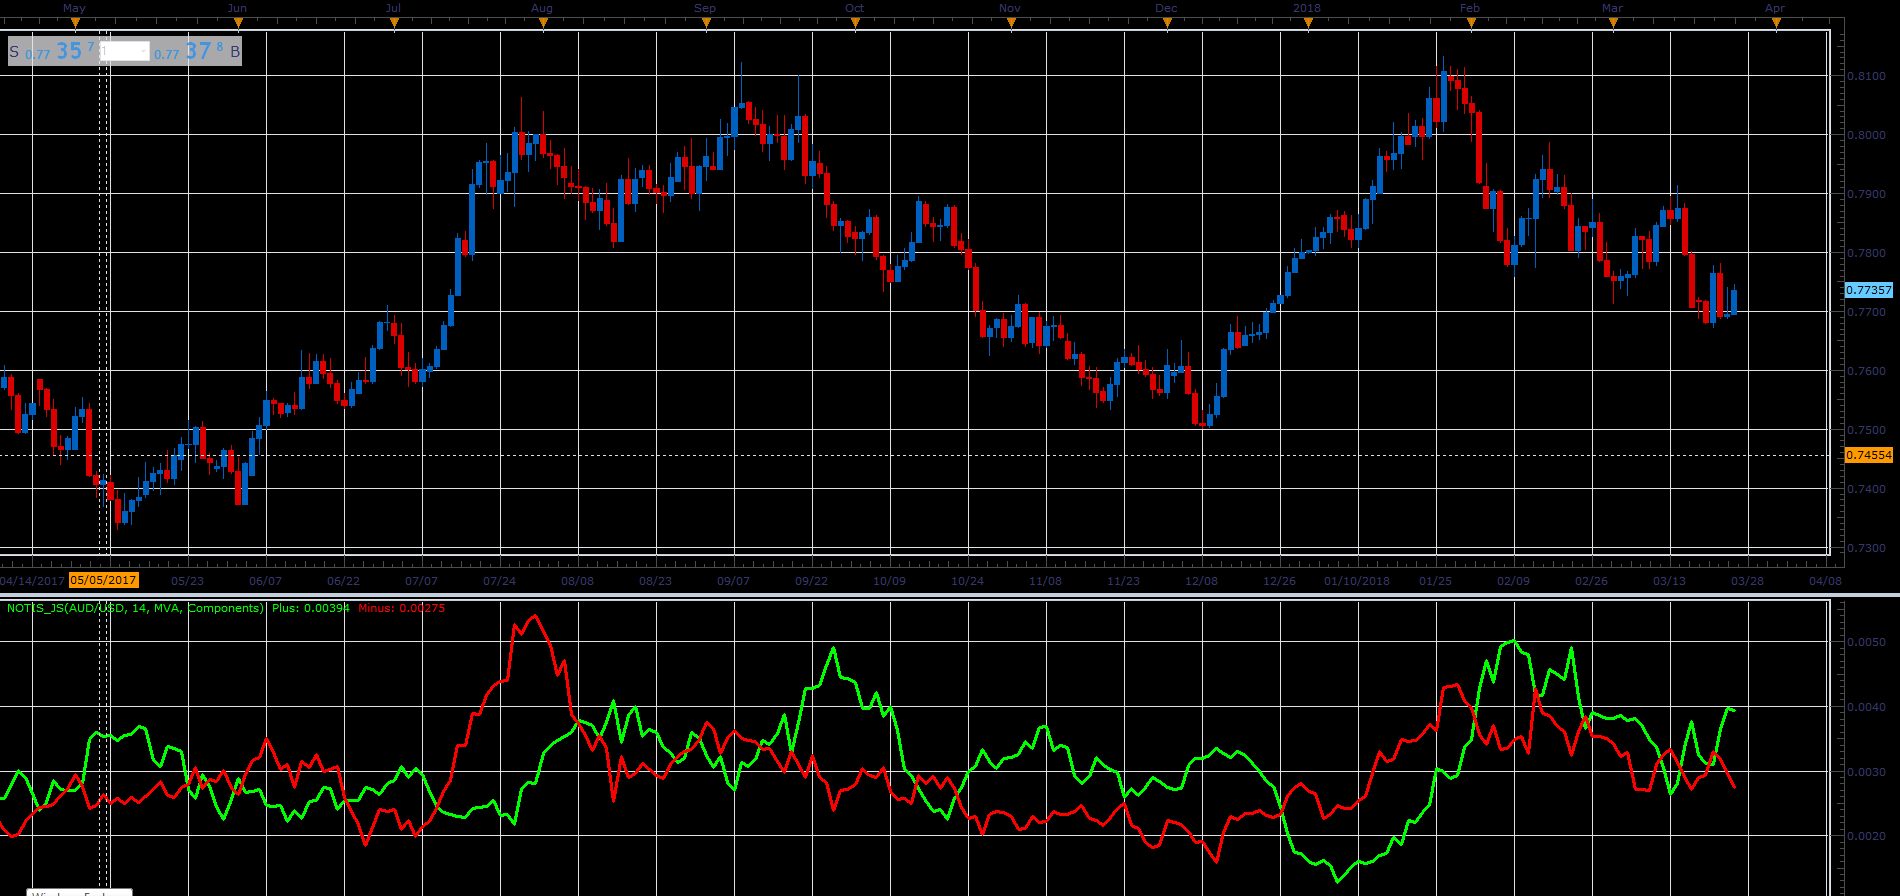Click the orange Apr marker on the top time scale
The image size is (1900, 896).
(x=1776, y=22)
